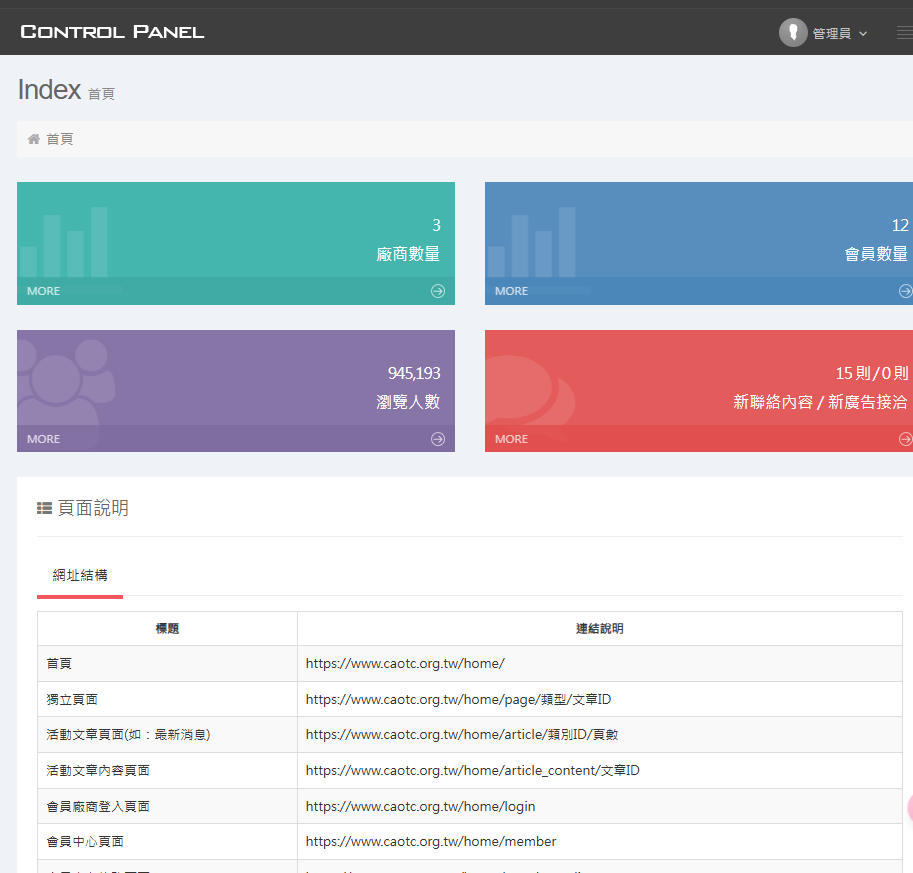Image resolution: width=913 pixels, height=873 pixels.
Task: Open MORE link on 會員數量 card
Action: (511, 291)
